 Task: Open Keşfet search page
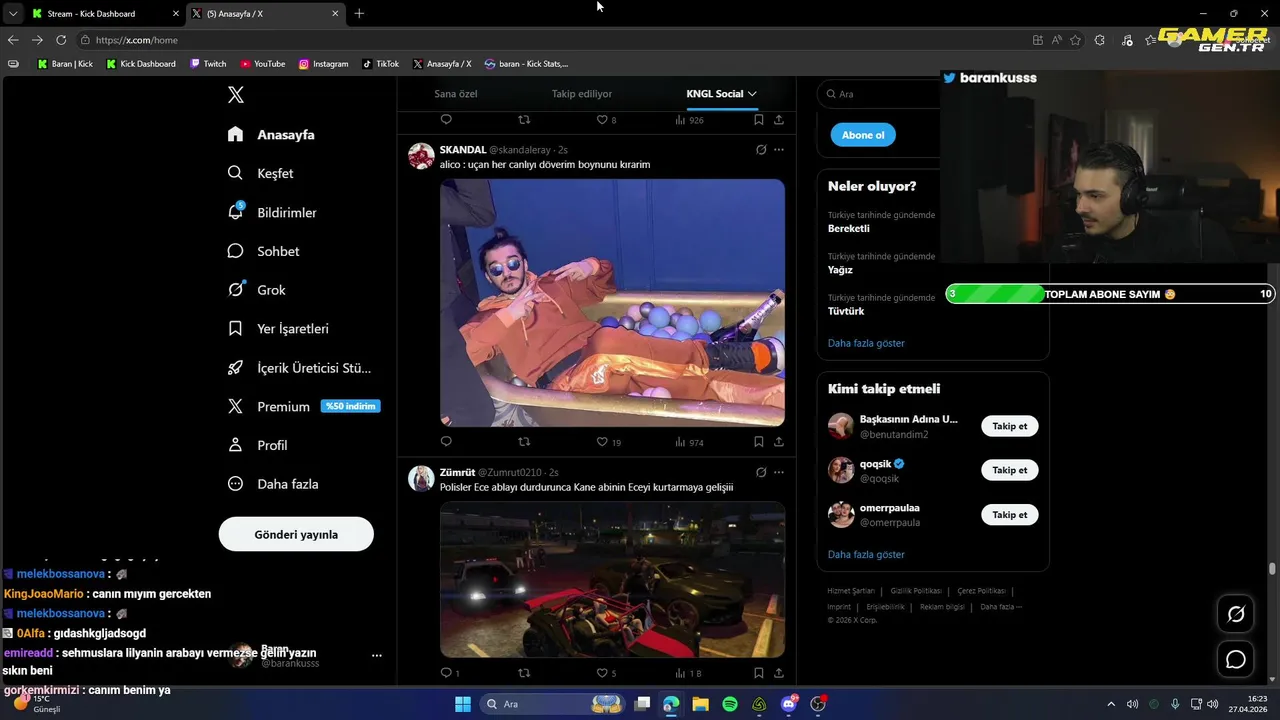coord(260,173)
